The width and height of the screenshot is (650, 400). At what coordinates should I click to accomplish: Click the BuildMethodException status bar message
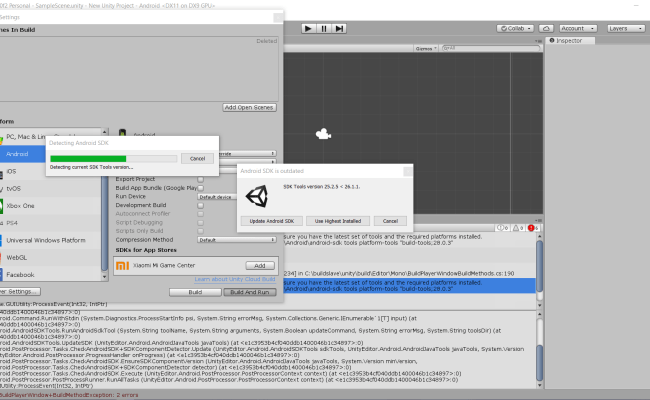pyautogui.click(x=69, y=395)
